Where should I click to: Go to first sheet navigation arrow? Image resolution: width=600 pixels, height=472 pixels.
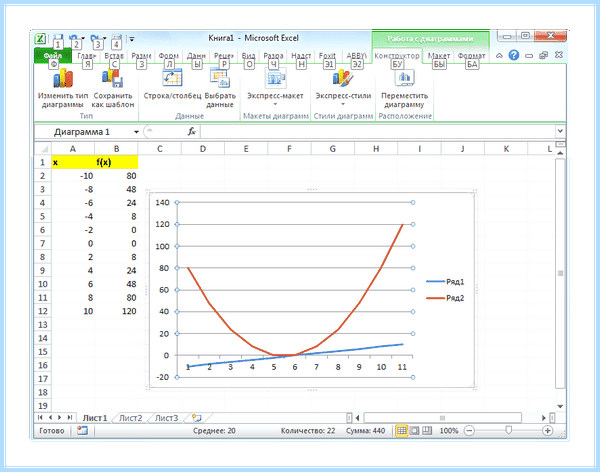coord(40,418)
